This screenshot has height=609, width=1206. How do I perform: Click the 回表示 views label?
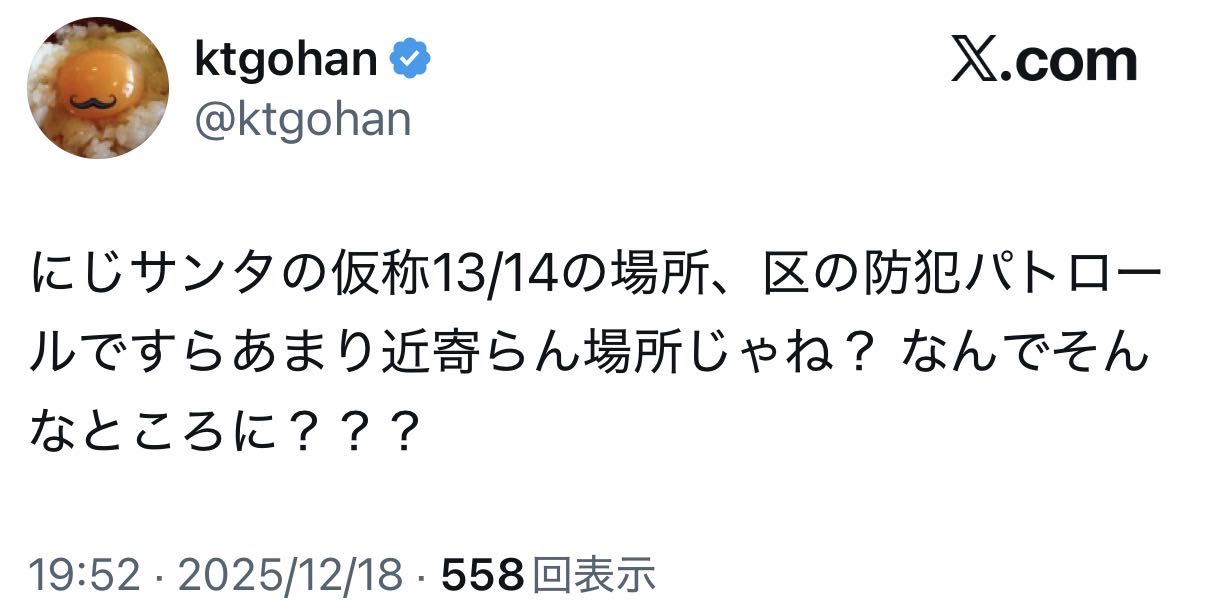(594, 575)
